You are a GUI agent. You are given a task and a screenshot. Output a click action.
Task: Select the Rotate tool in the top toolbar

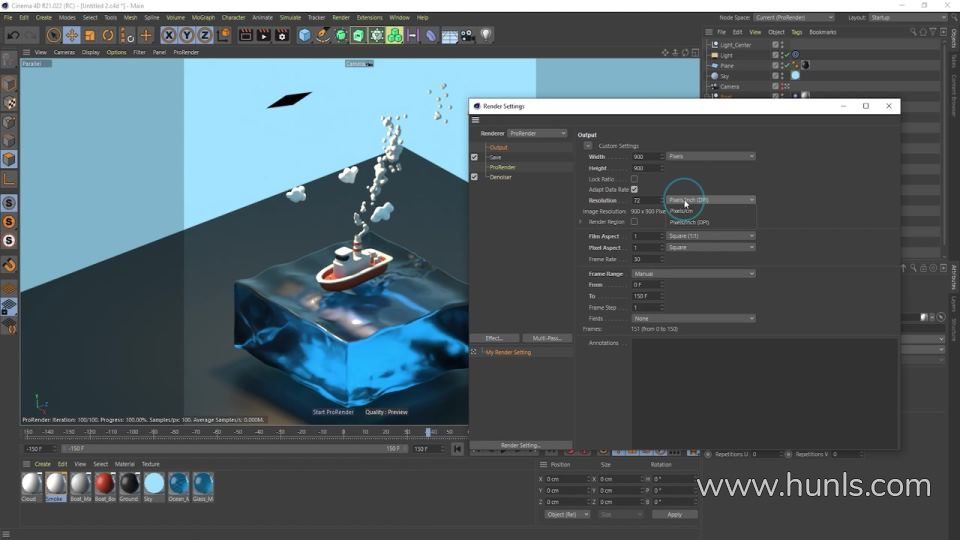[x=108, y=35]
